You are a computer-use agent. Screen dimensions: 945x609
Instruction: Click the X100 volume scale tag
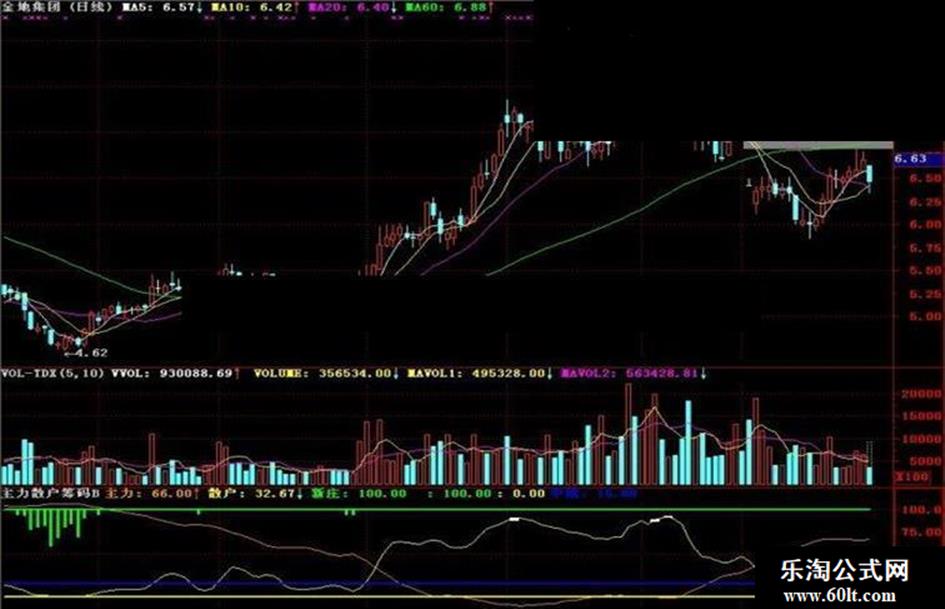click(x=912, y=477)
